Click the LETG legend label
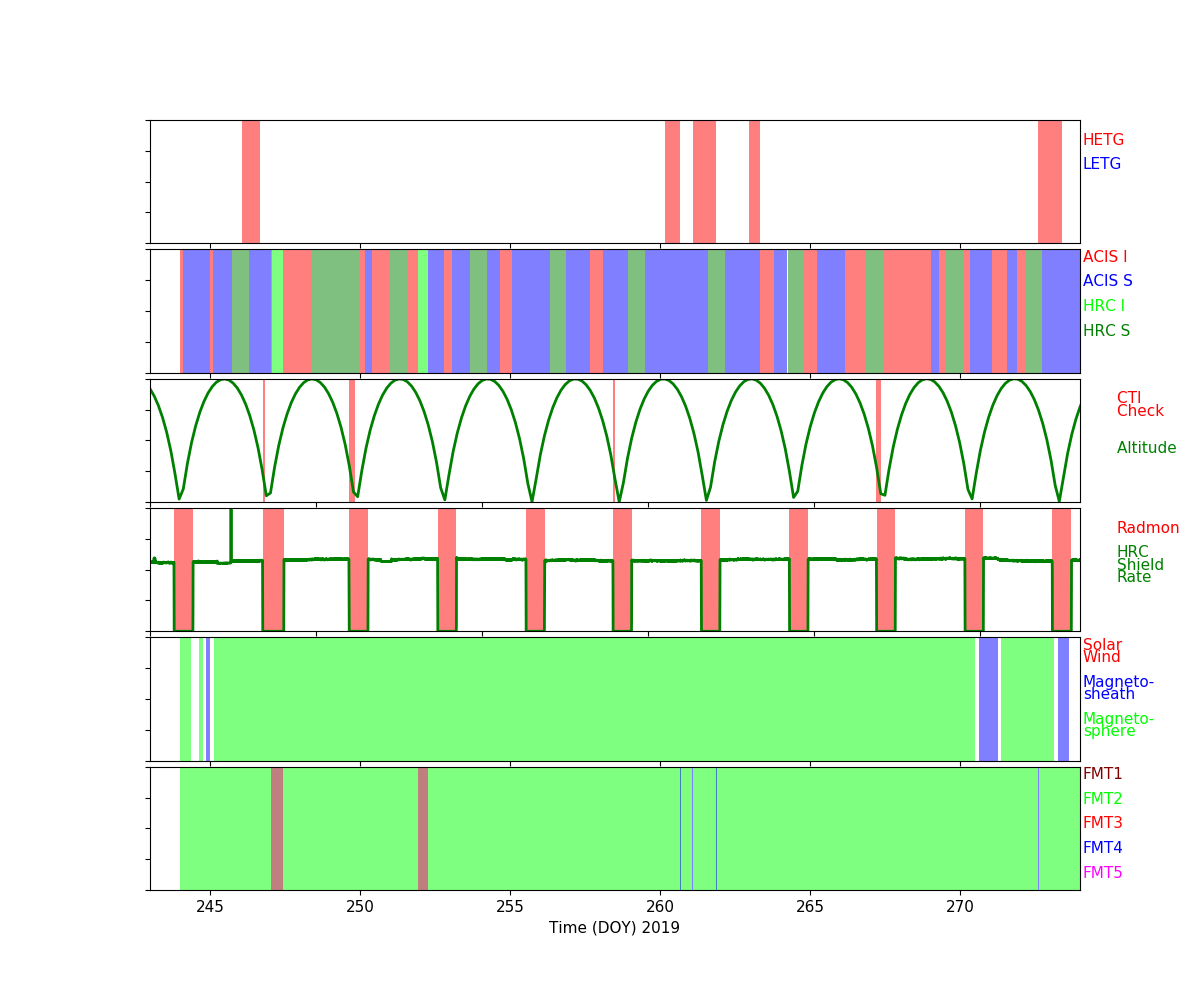 pyautogui.click(x=1102, y=164)
